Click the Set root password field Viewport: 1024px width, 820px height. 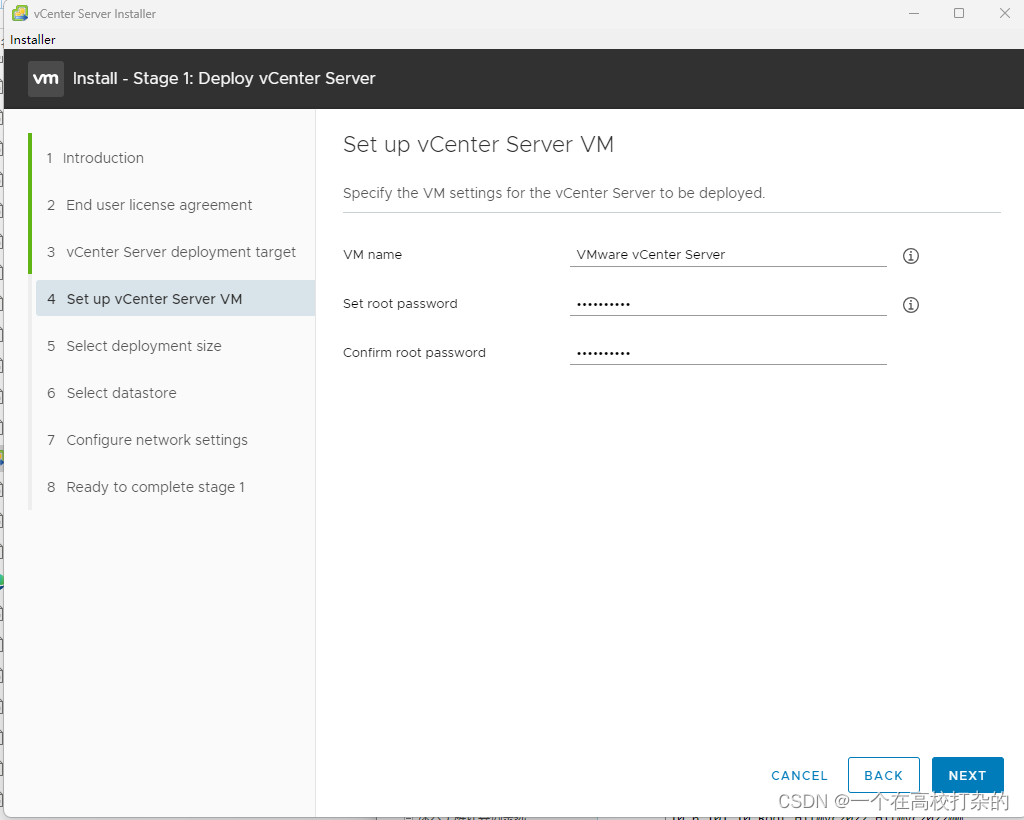pos(728,304)
